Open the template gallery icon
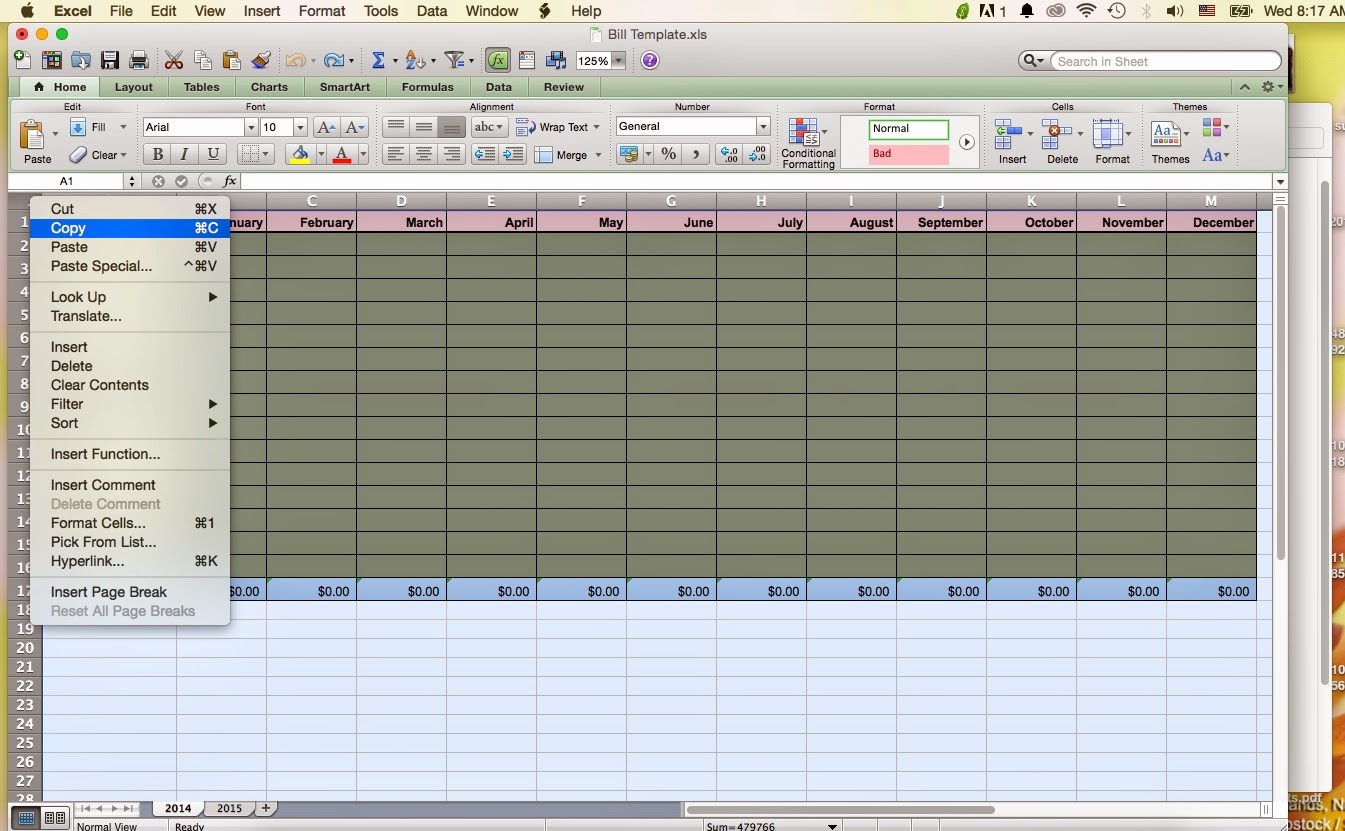This screenshot has height=831, width=1345. [x=50, y=61]
